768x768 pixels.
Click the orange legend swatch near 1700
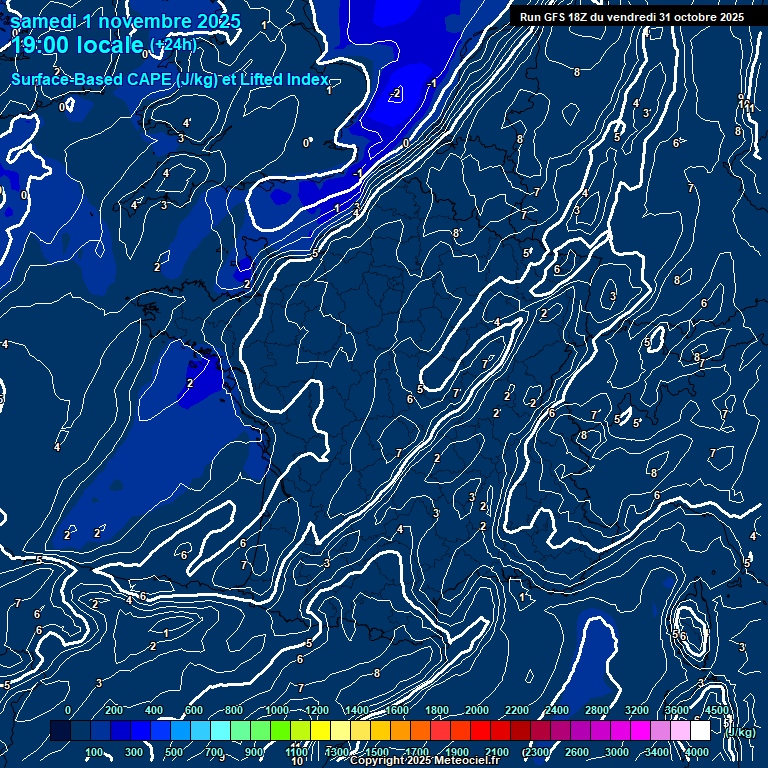click(x=420, y=731)
